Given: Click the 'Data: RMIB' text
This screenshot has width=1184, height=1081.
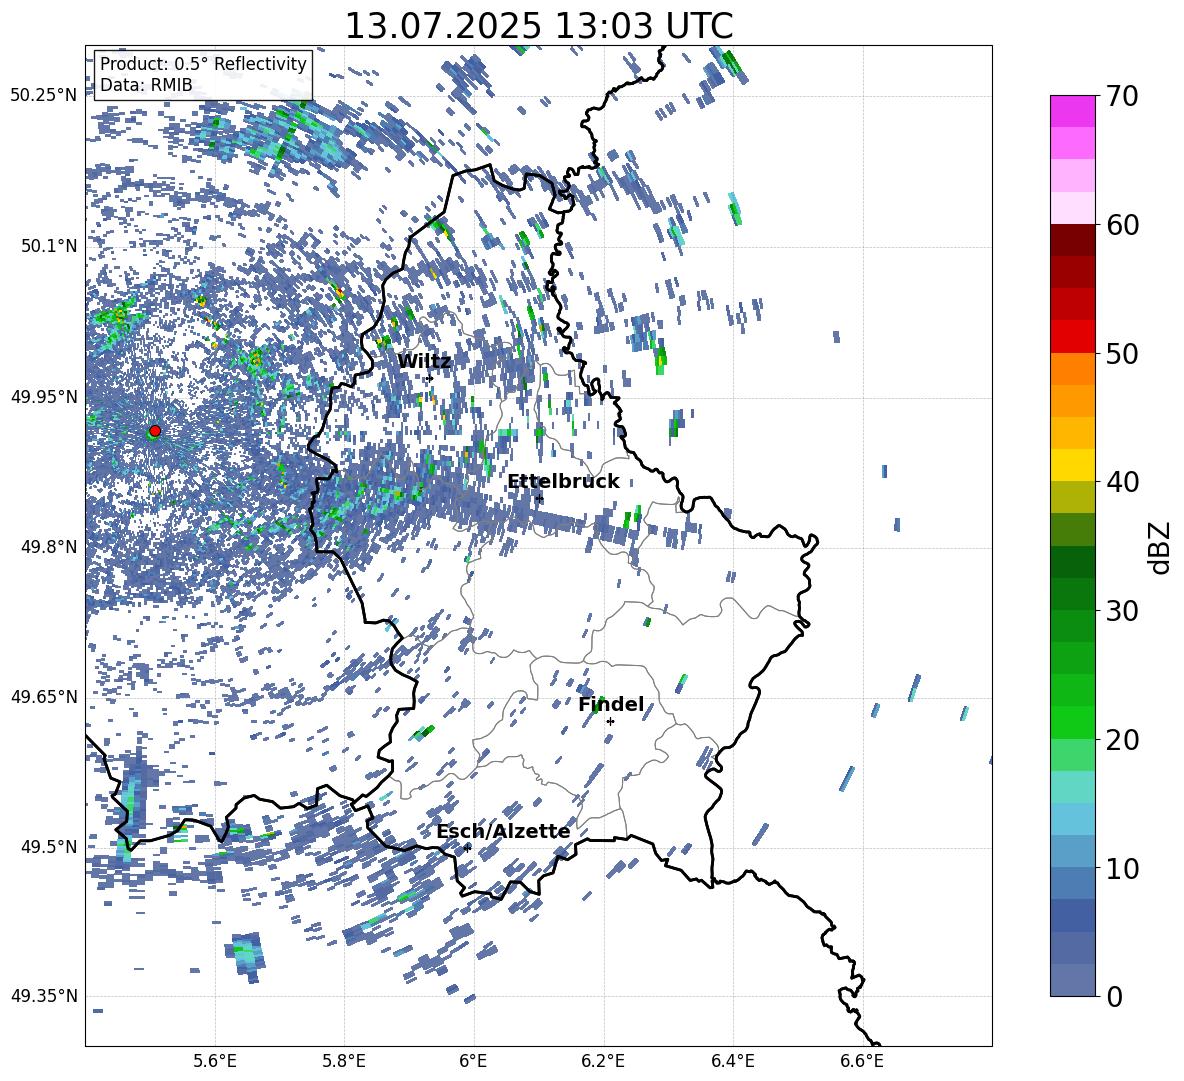Looking at the screenshot, I should 146,85.
